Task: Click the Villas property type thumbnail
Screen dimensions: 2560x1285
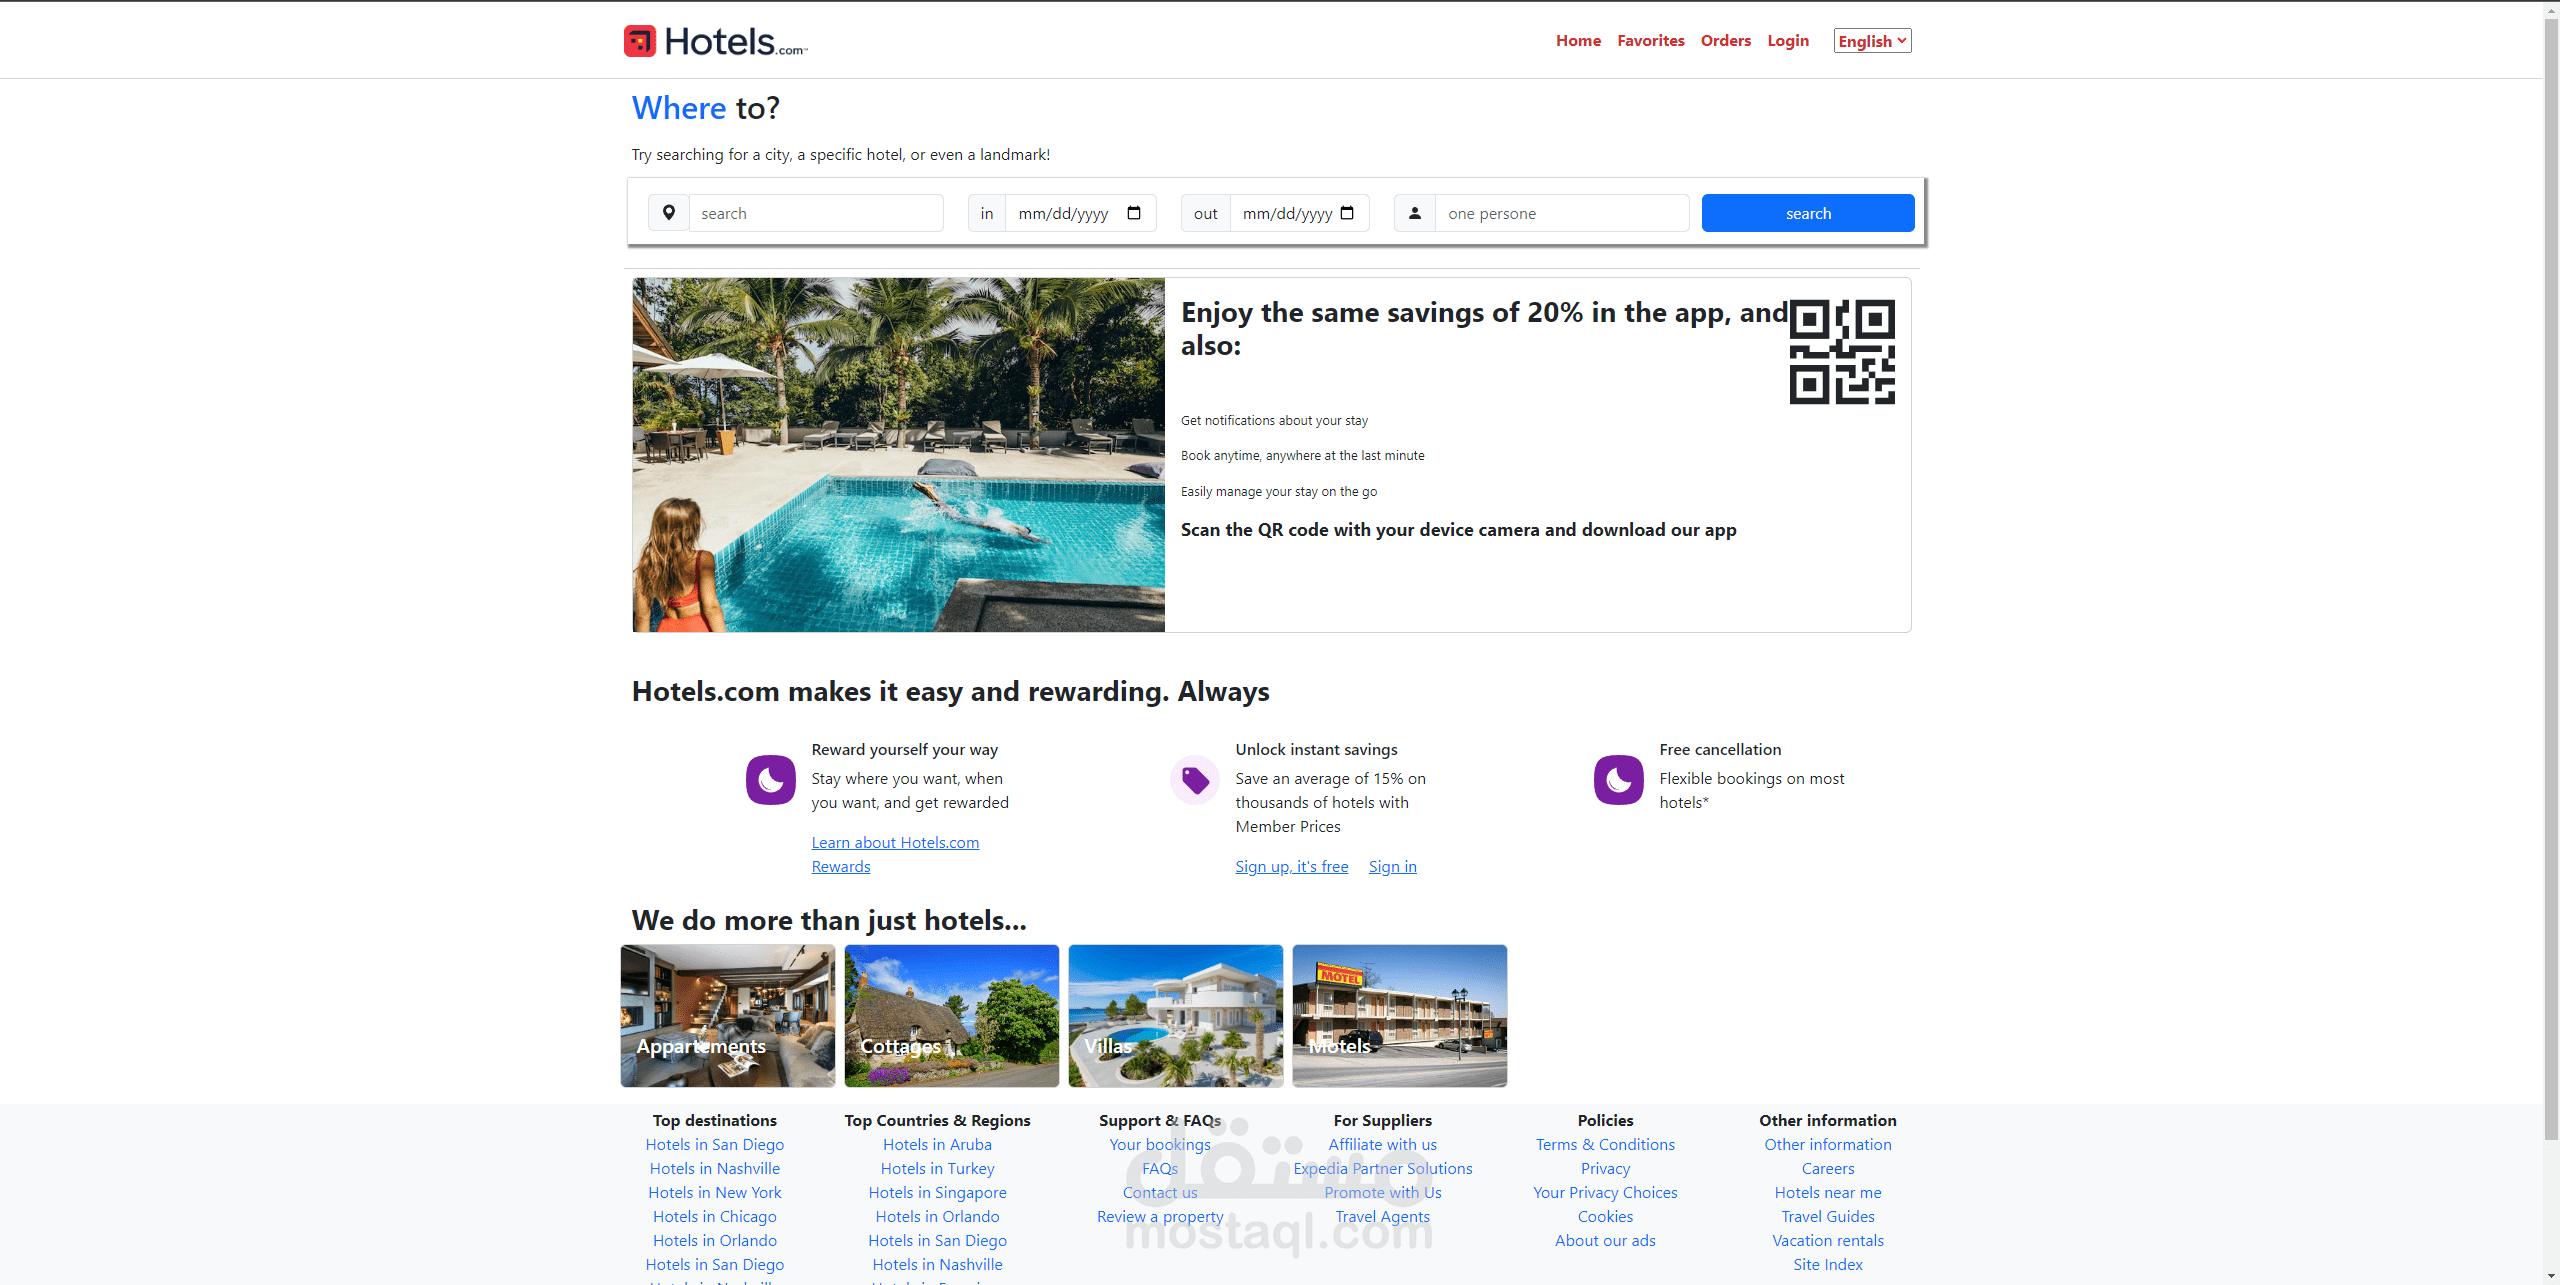Action: tap(1173, 1016)
